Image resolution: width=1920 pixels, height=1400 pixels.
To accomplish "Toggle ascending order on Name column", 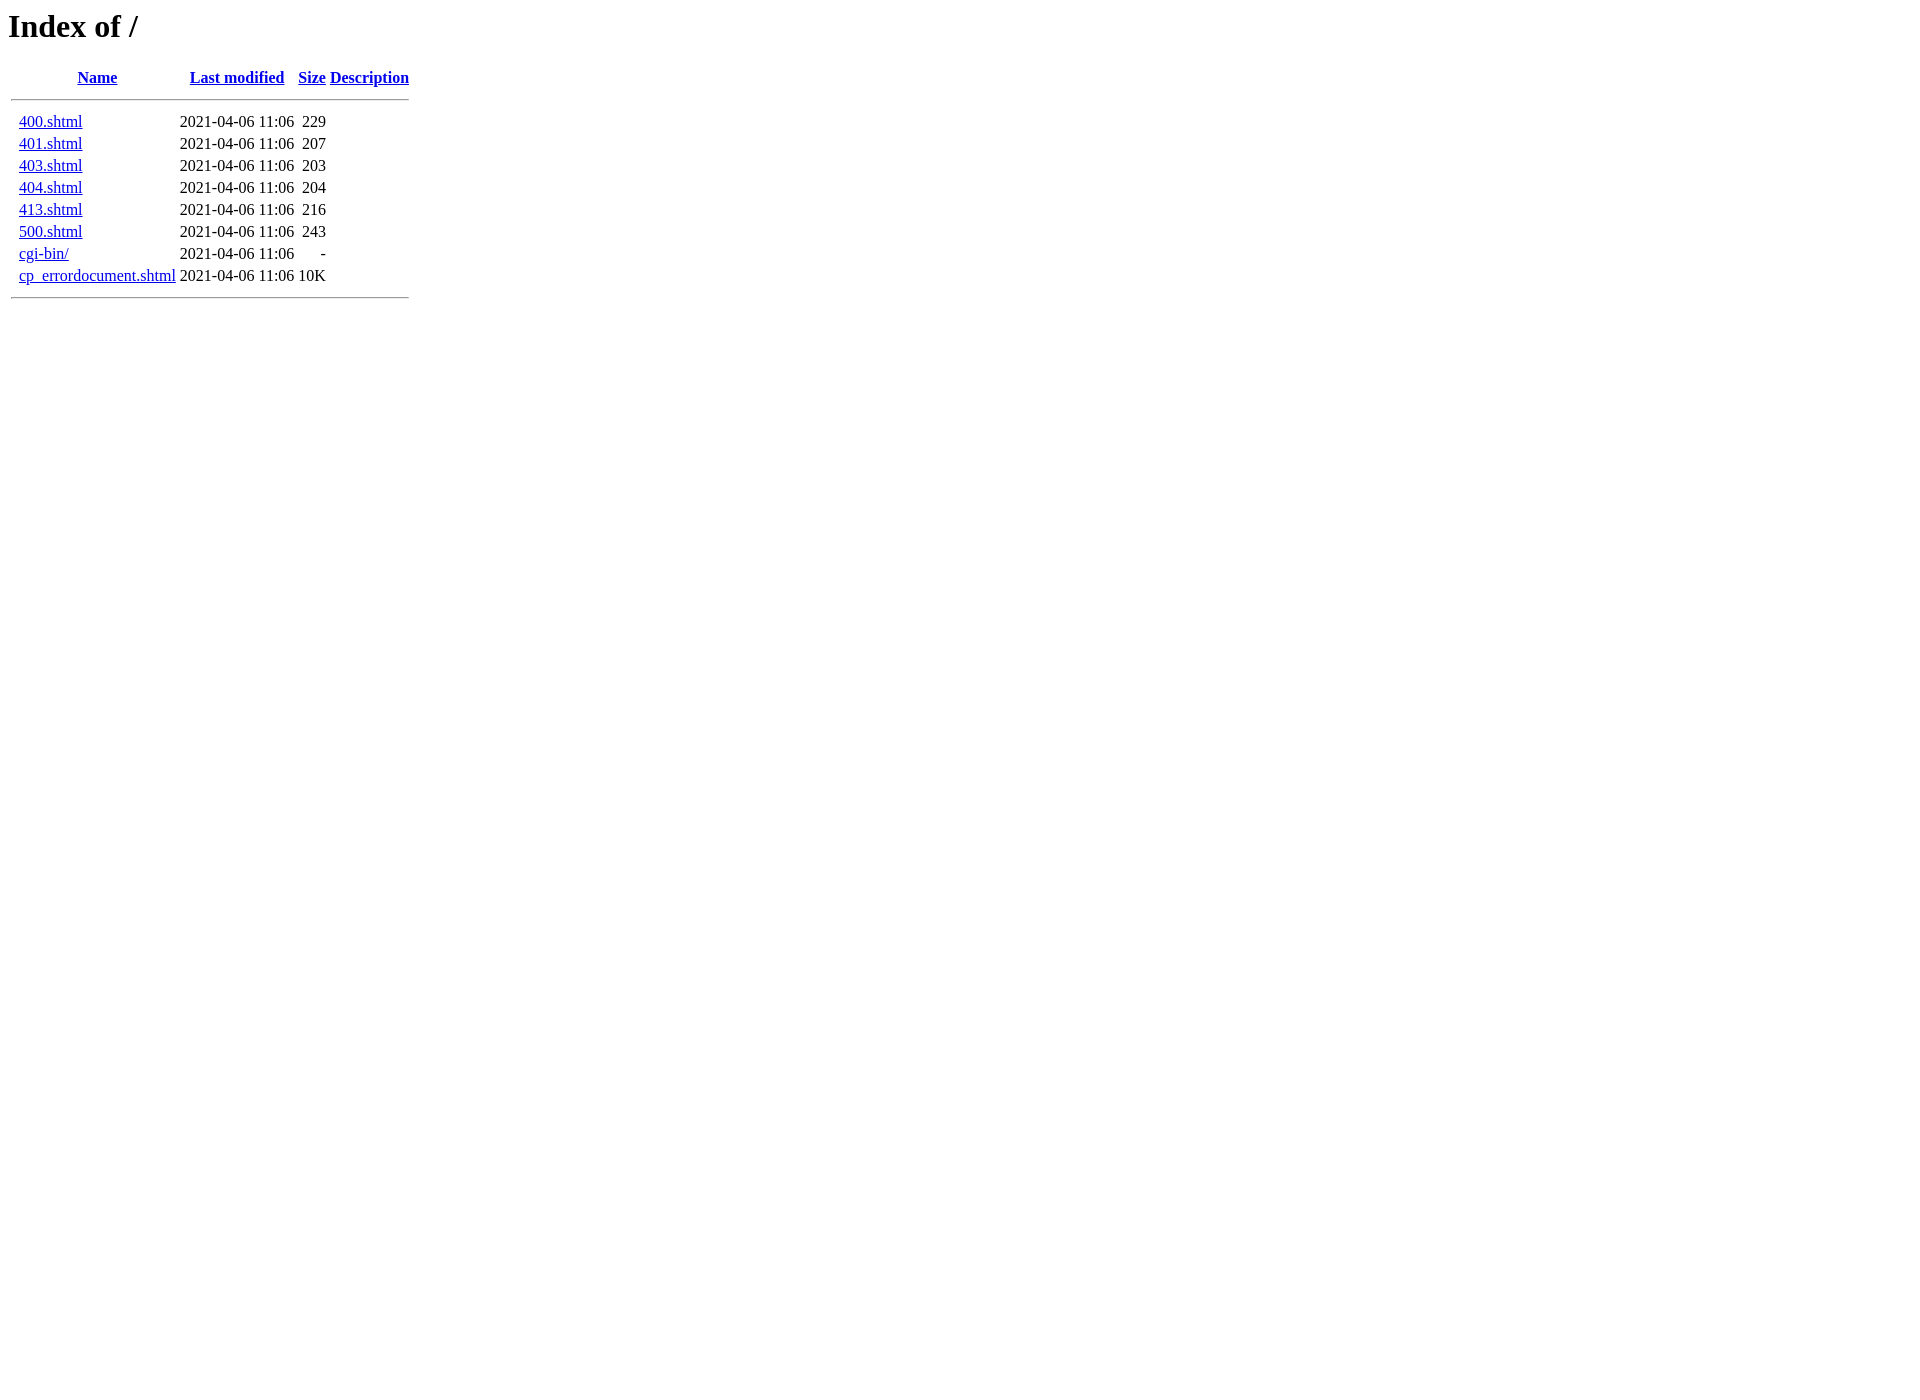I will coord(97,78).
